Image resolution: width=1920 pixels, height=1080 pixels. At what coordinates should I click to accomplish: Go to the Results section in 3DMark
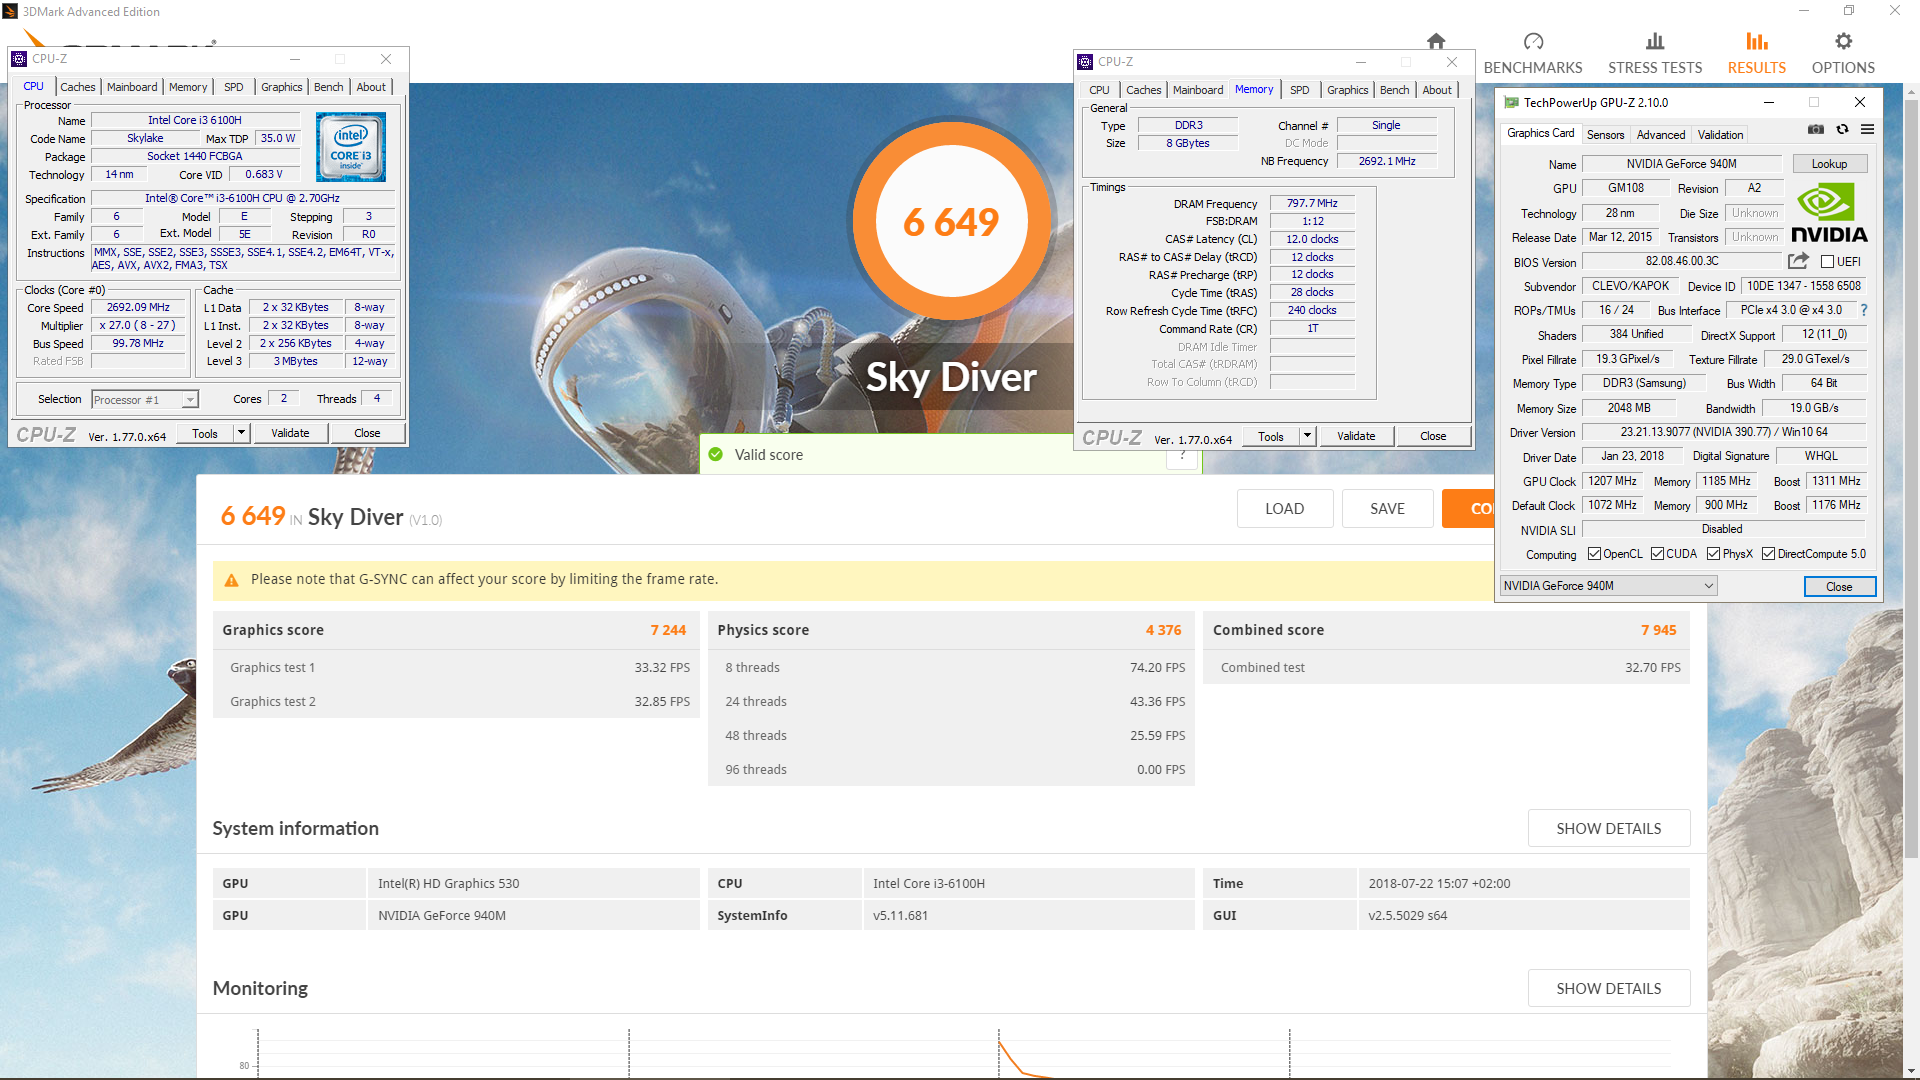click(1757, 54)
